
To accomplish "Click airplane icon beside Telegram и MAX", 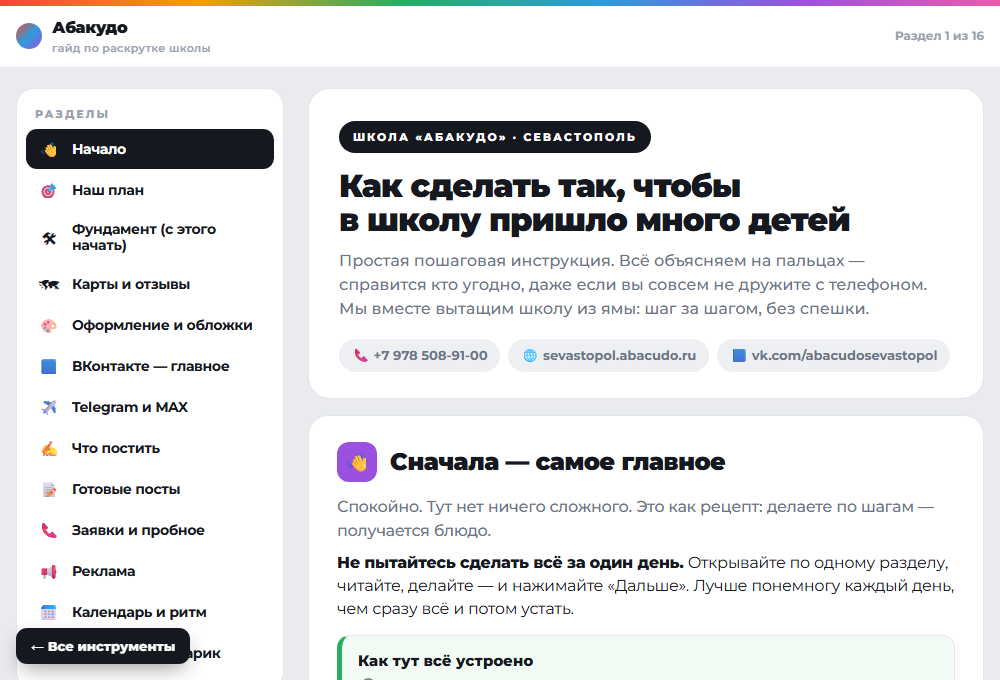I will [49, 407].
